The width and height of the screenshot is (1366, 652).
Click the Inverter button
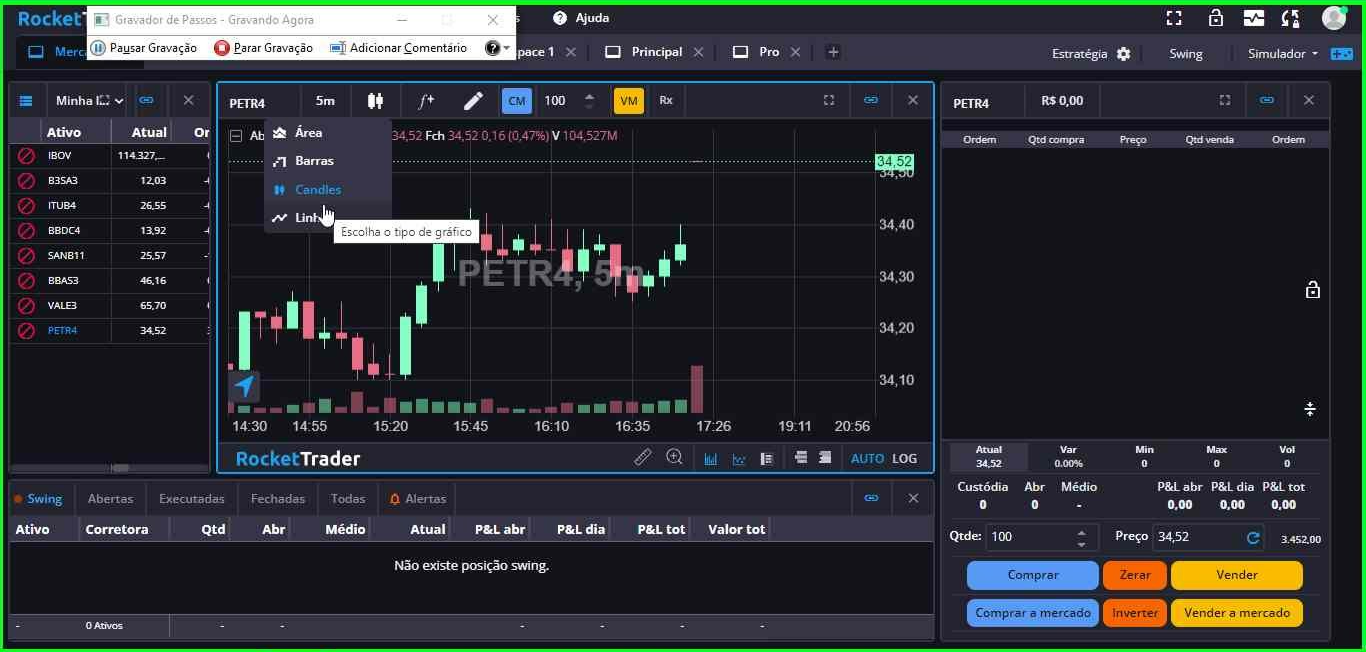pyautogui.click(x=1135, y=613)
